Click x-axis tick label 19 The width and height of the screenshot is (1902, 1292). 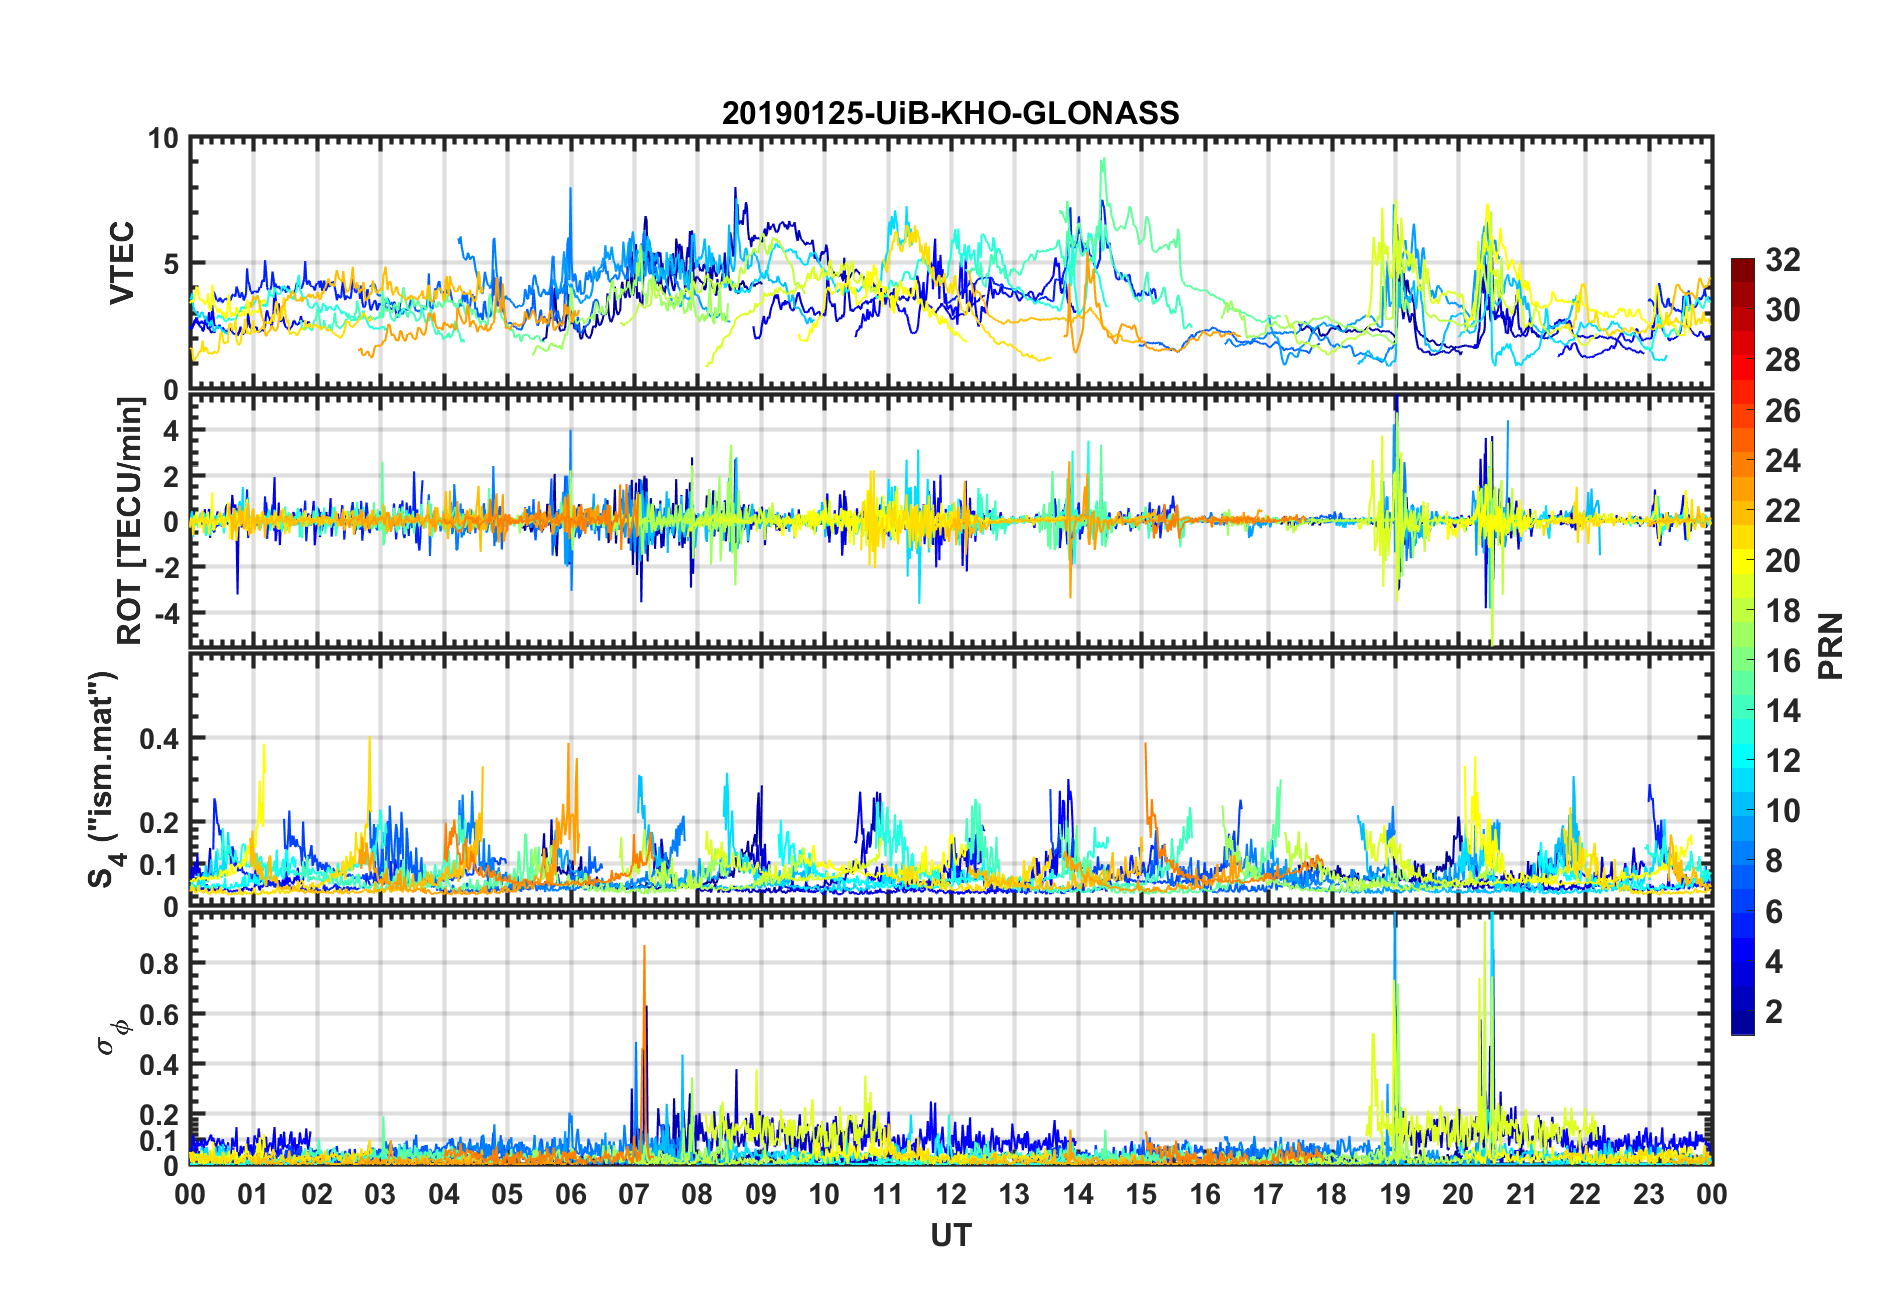click(x=1395, y=1195)
